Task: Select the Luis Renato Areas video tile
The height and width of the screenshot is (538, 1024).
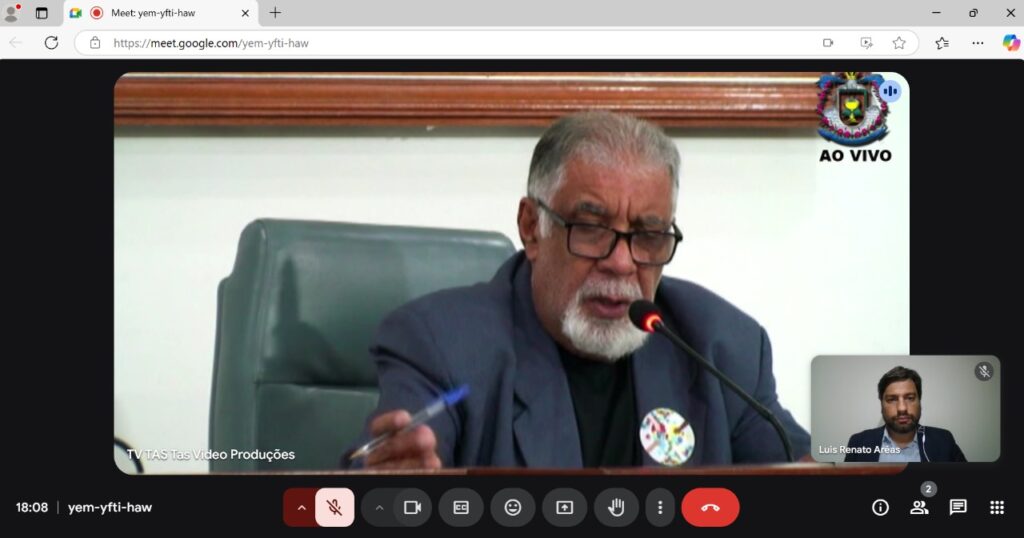Action: pyautogui.click(x=905, y=409)
